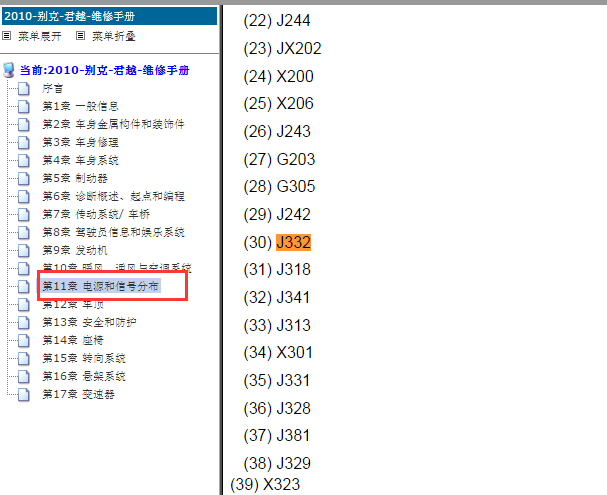Click list entry (26) J243
The image size is (607, 495).
277,132
